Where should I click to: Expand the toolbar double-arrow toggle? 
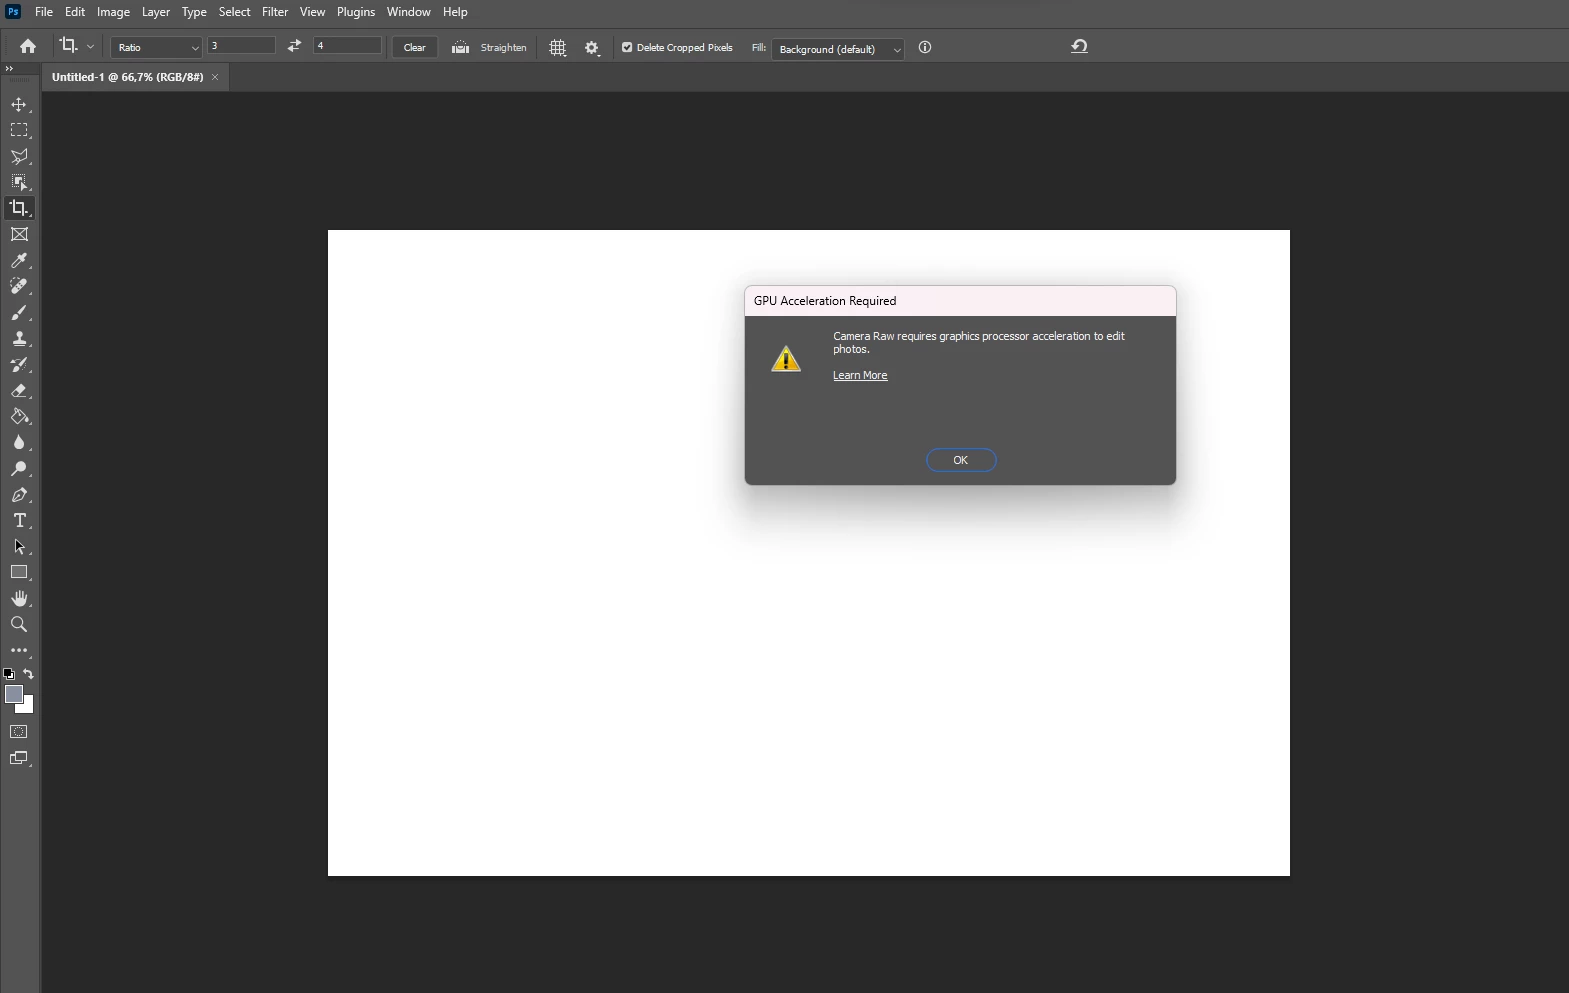[x=9, y=68]
